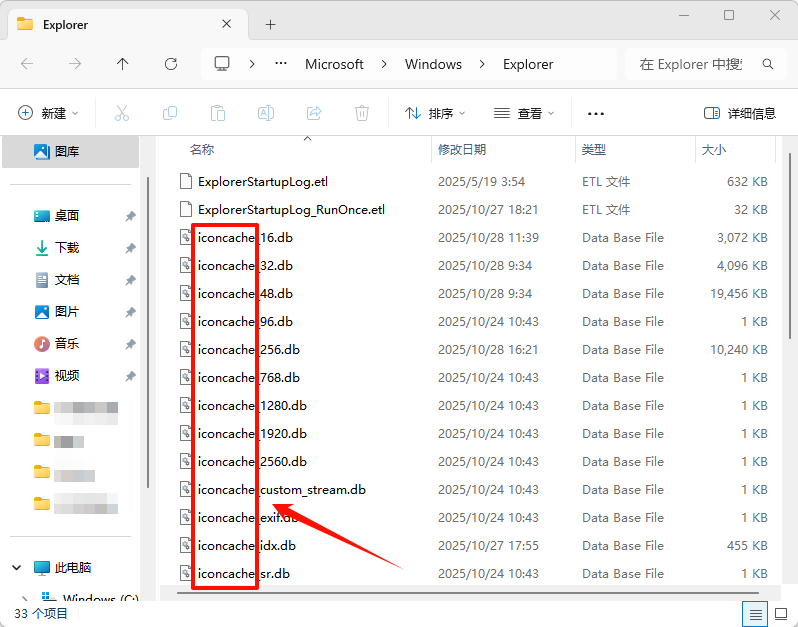798x627 pixels.
Task: Click the Paste clipboard icon
Action: pyautogui.click(x=218, y=113)
